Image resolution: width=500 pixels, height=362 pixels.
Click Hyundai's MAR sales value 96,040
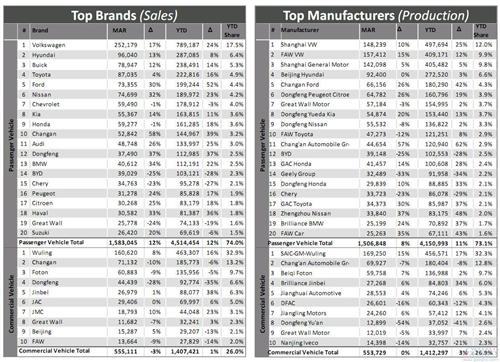coord(127,55)
